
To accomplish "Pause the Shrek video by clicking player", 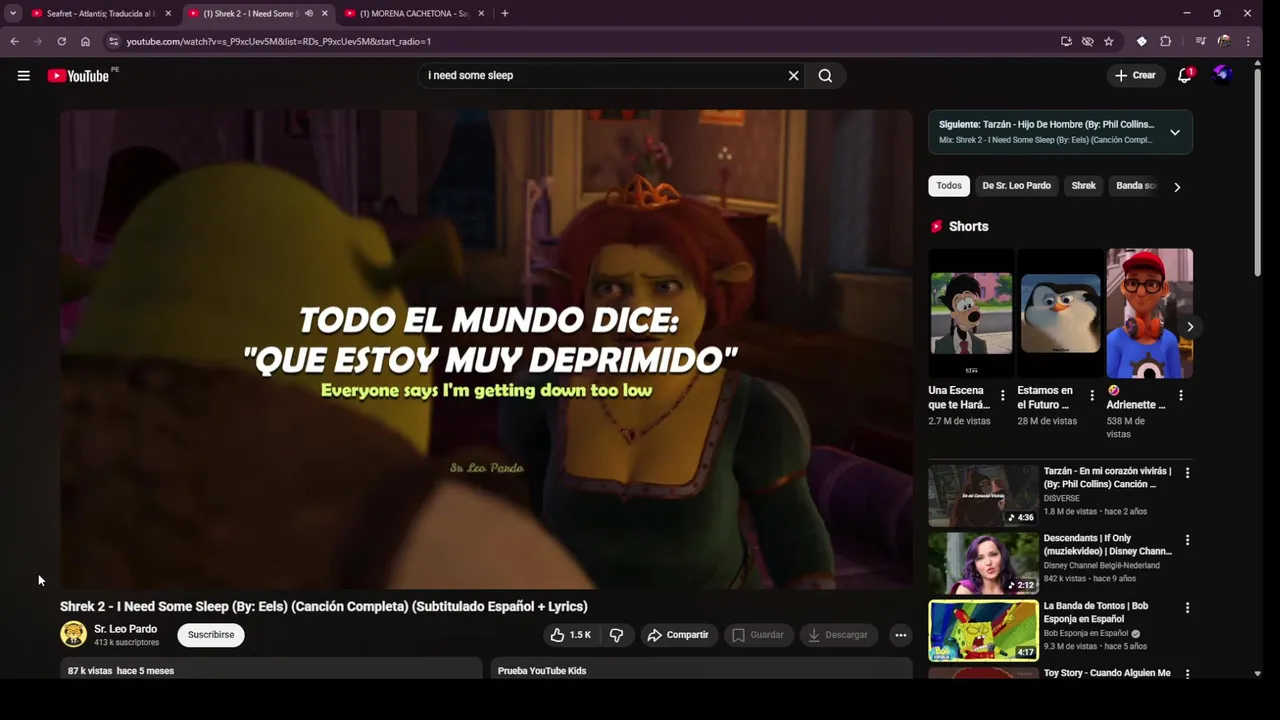I will coord(486,349).
